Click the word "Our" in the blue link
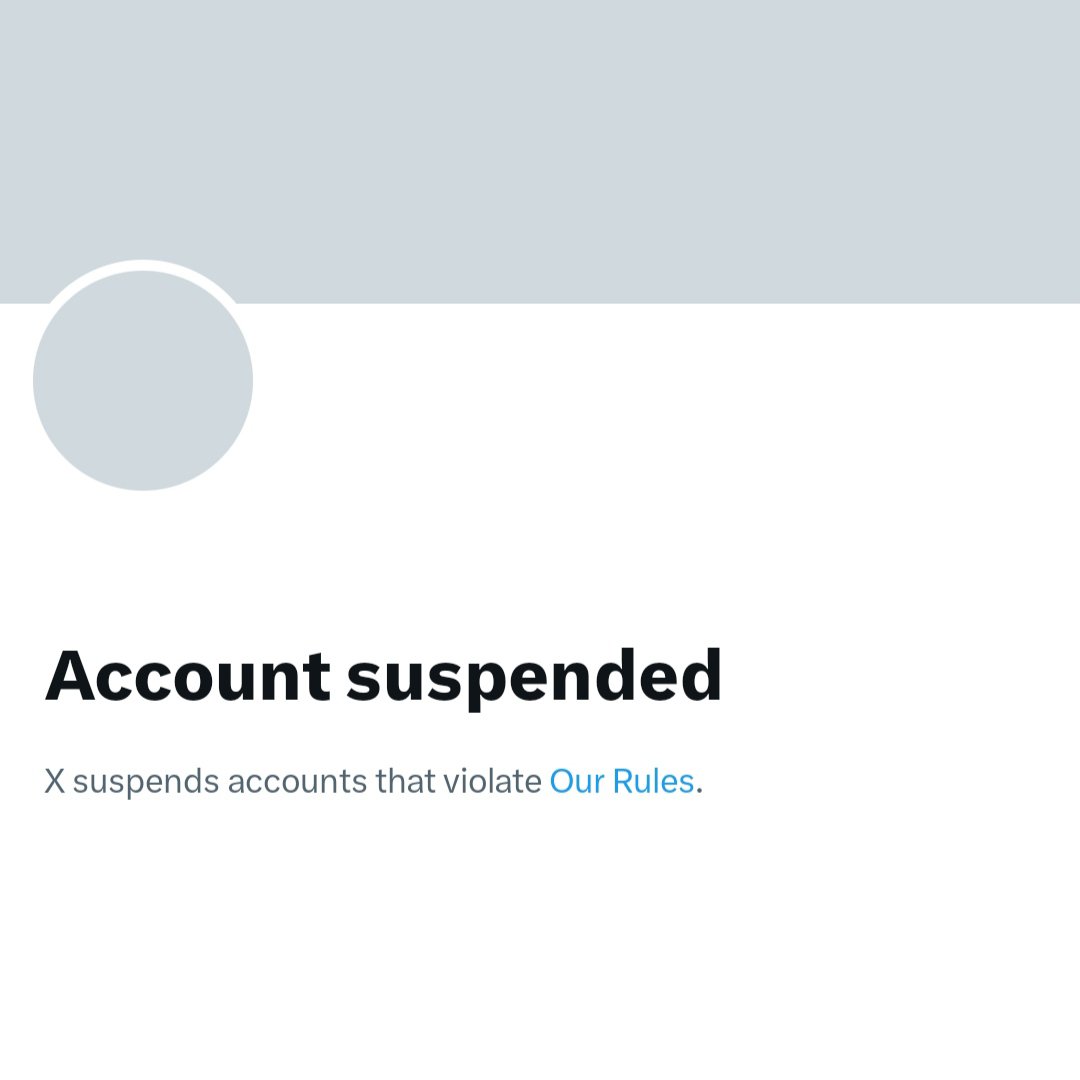 point(577,782)
